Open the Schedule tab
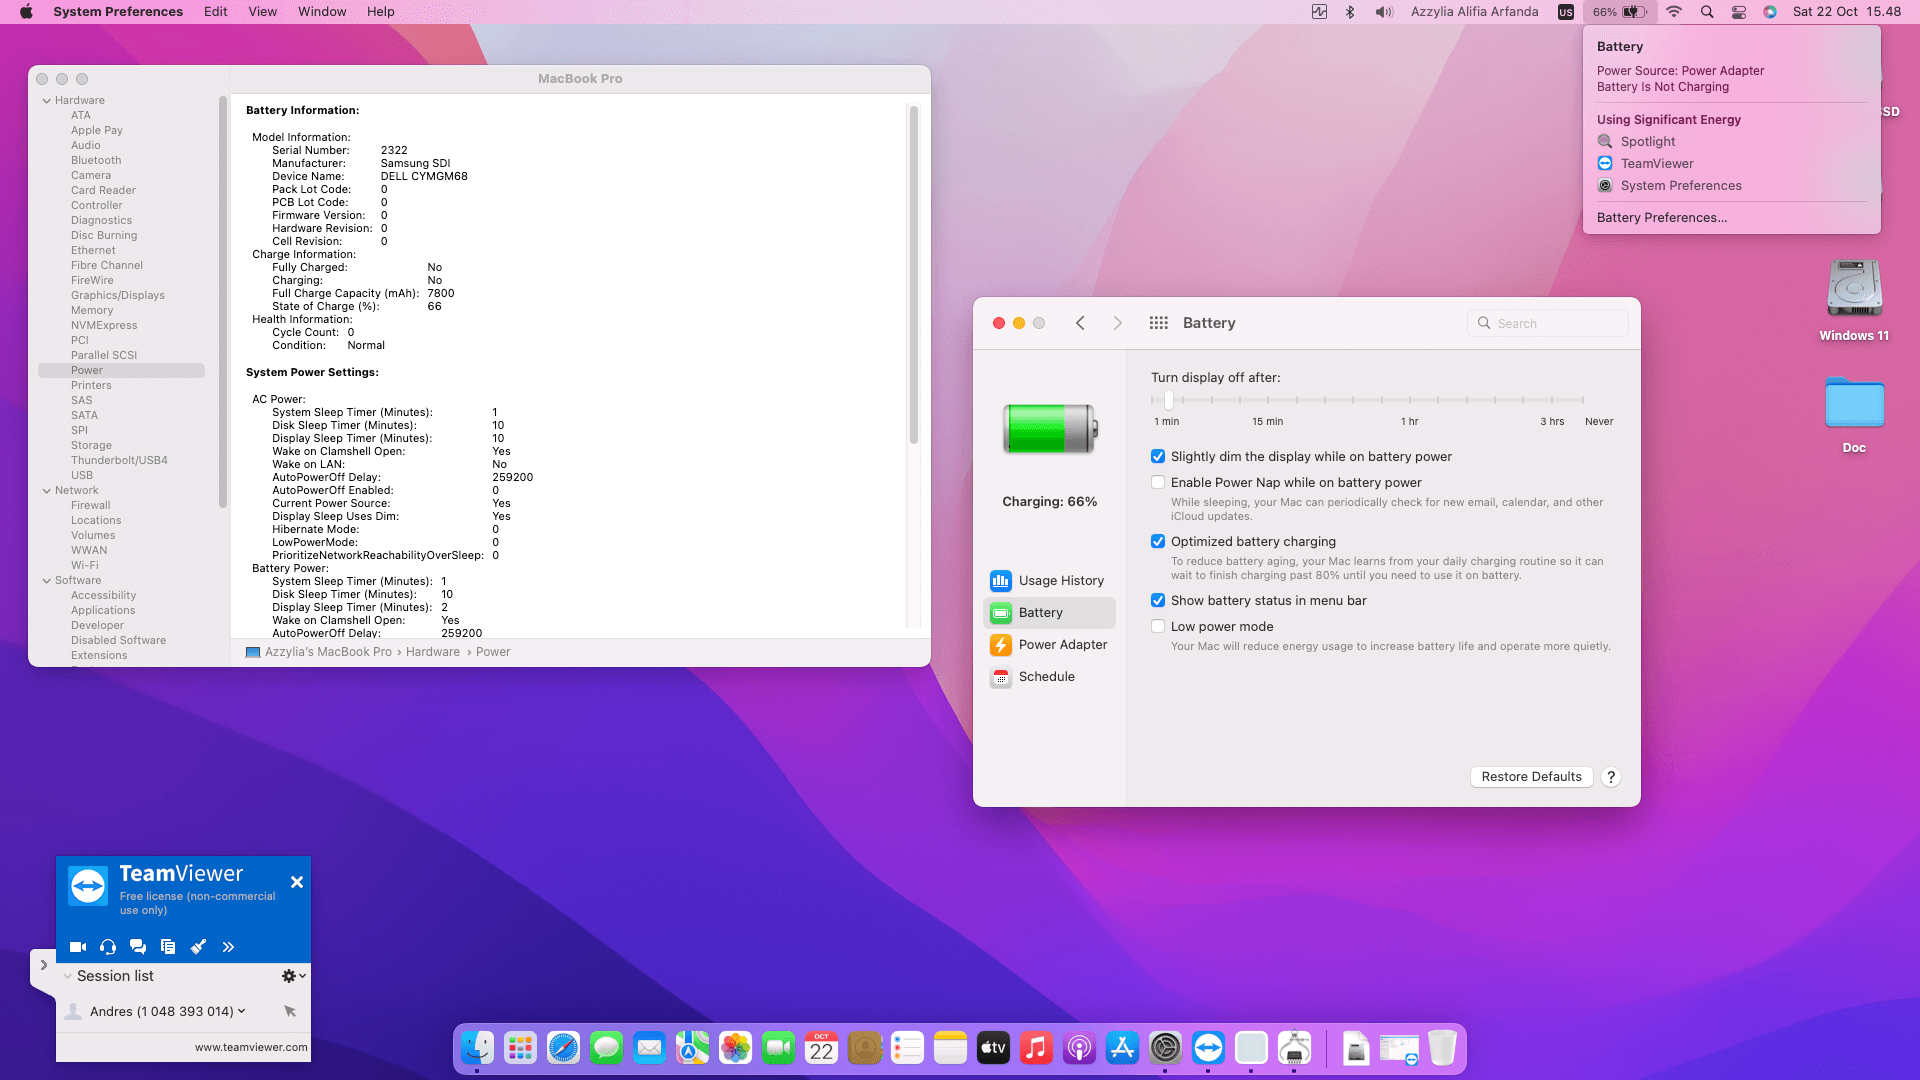The image size is (1920, 1080). click(1049, 677)
